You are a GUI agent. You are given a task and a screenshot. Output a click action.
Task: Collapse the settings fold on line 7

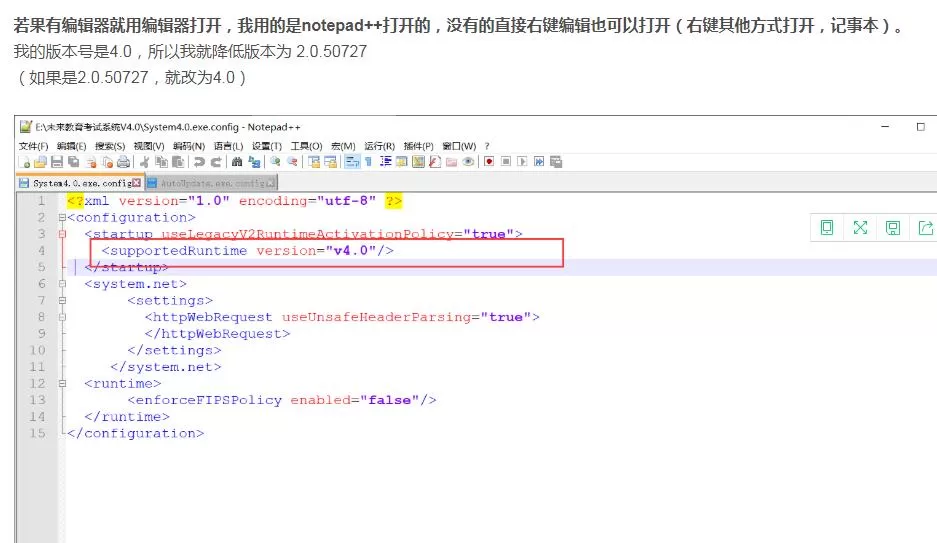coord(62,300)
